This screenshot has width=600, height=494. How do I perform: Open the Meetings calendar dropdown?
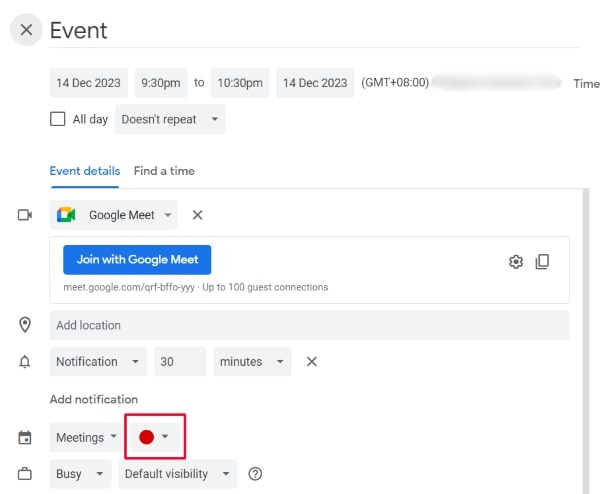pyautogui.click(x=86, y=437)
